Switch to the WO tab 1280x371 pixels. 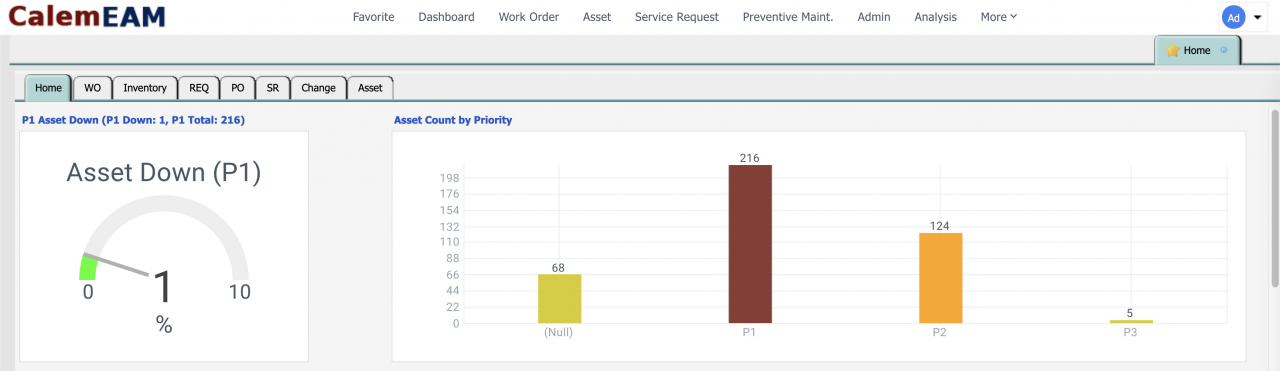coord(92,88)
